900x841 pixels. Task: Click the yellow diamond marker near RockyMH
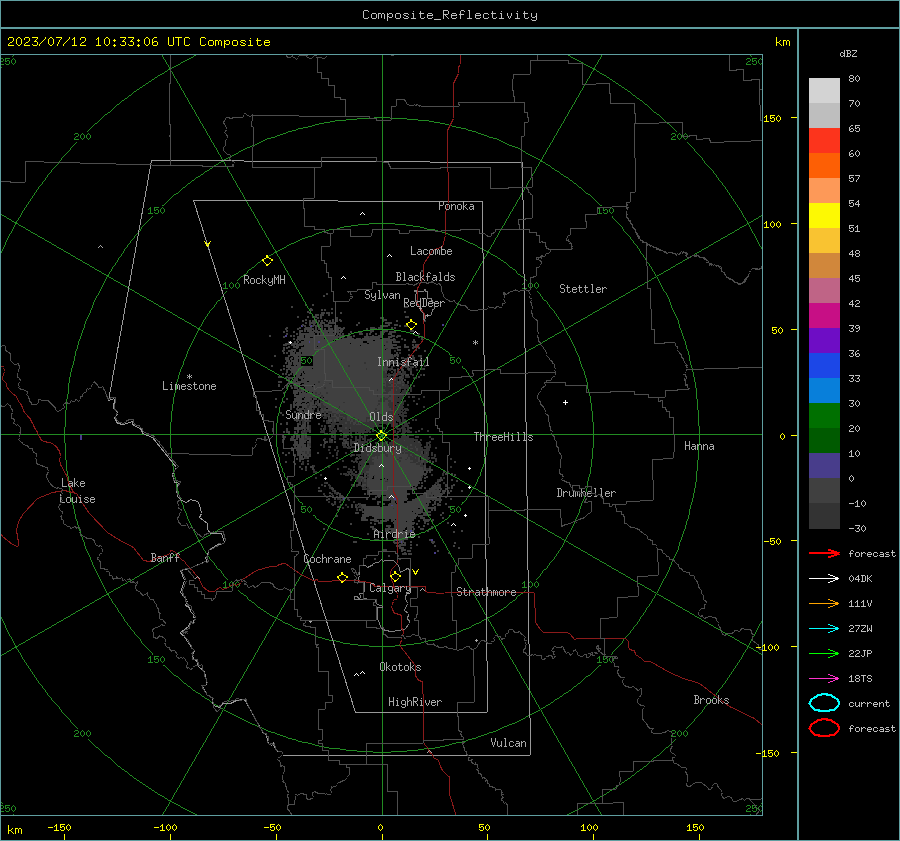(x=267, y=261)
